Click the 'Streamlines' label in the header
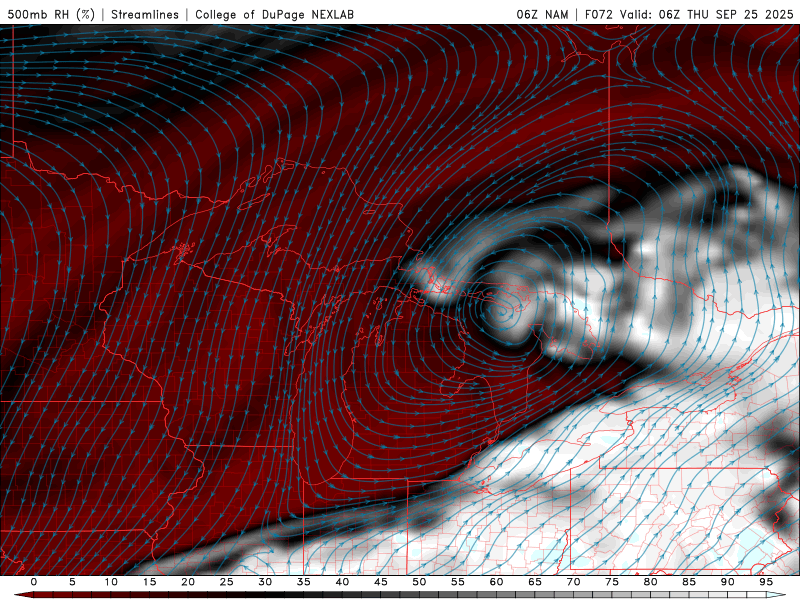This screenshot has width=800, height=600. (x=145, y=14)
